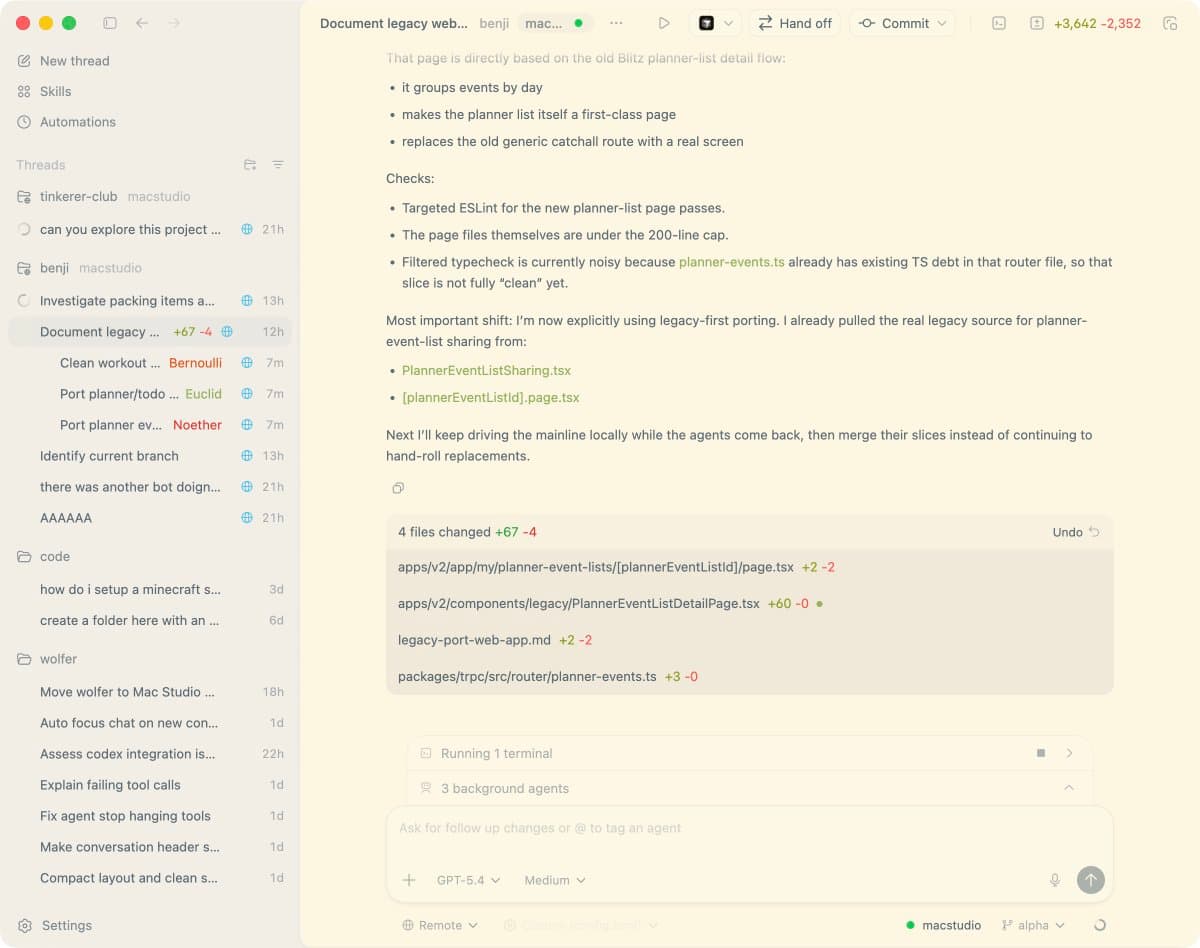Copy the assistant response with clipboard icon
1200x948 pixels.
397,488
